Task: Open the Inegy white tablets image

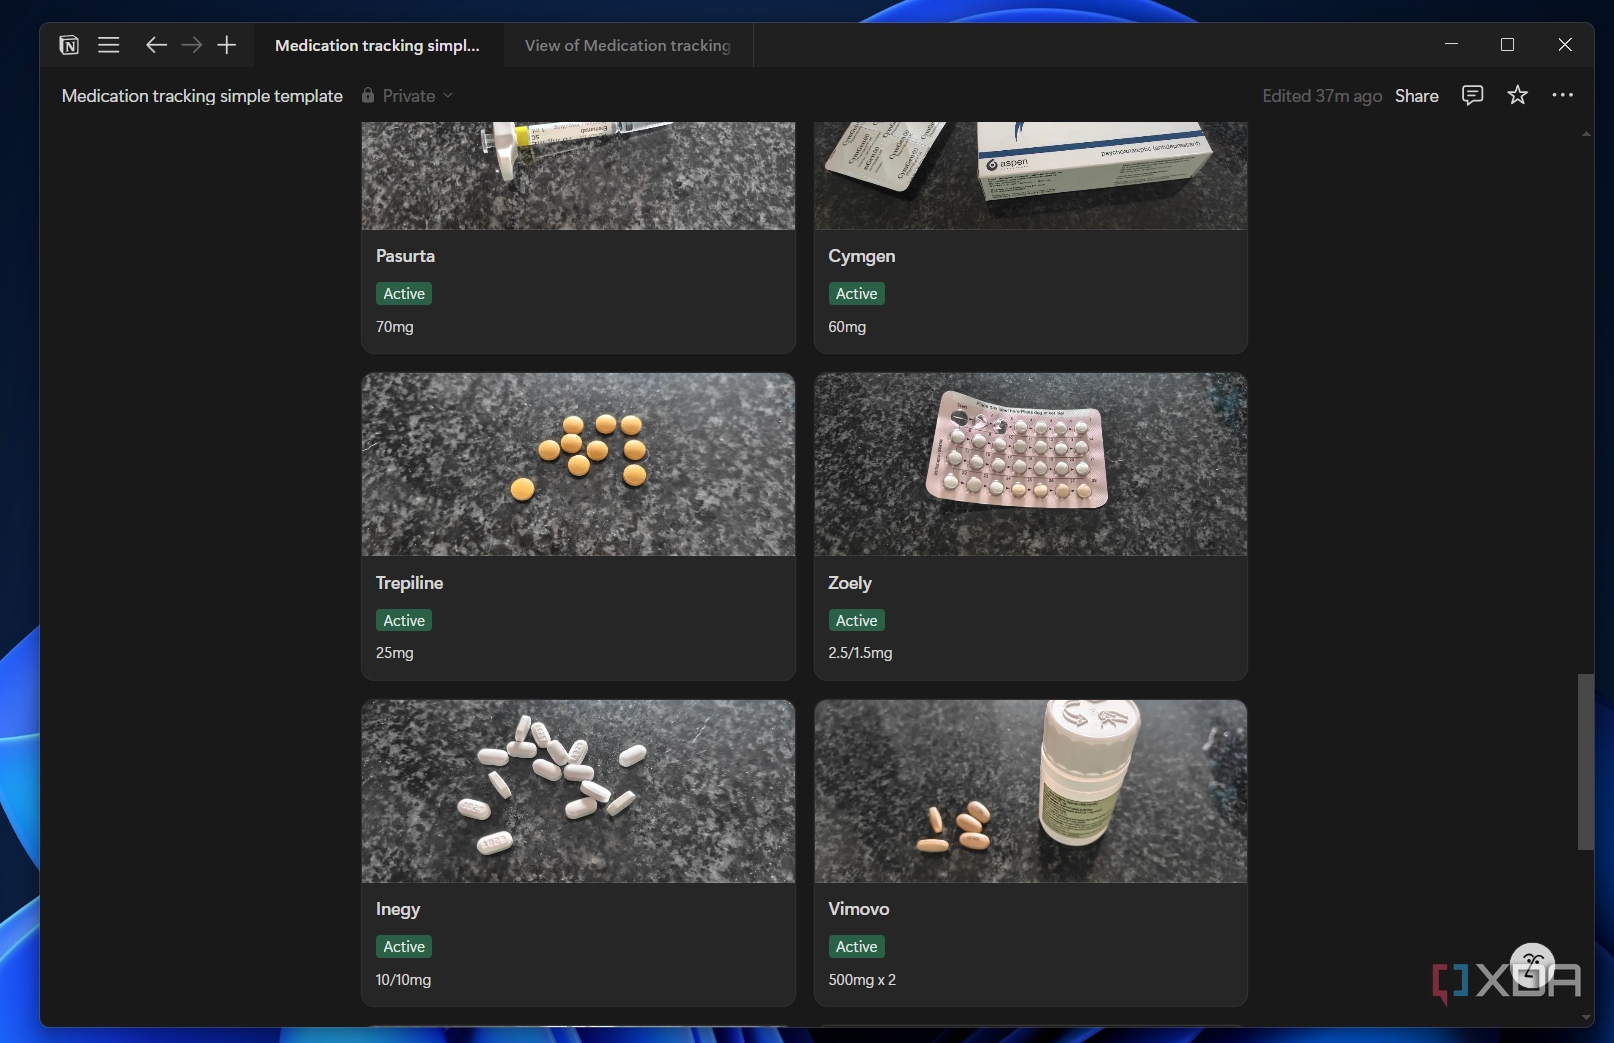Action: pyautogui.click(x=578, y=791)
